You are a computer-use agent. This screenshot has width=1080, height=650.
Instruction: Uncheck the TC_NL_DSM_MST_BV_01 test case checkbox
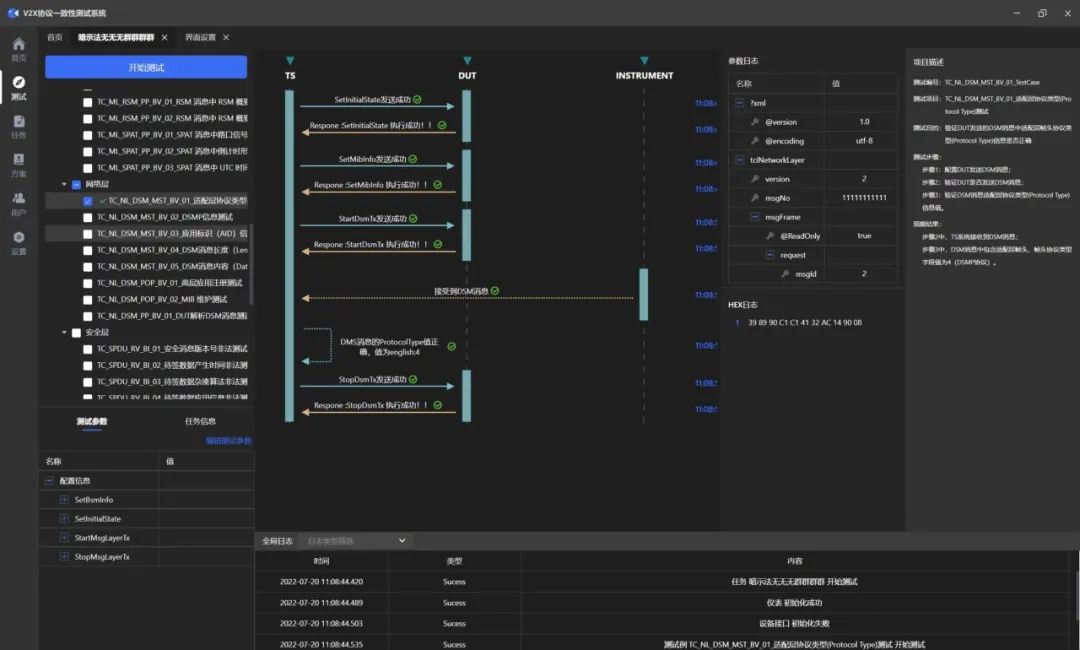[88, 201]
